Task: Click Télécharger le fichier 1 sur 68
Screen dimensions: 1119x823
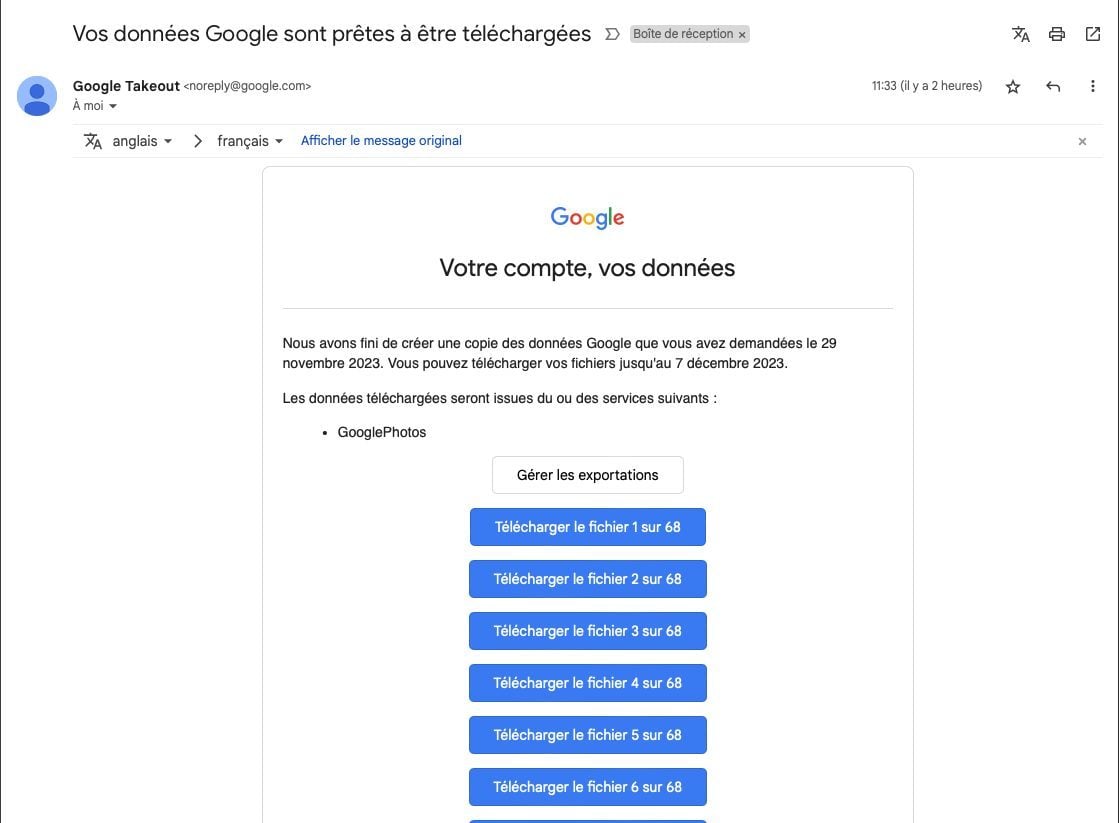Action: 587,527
